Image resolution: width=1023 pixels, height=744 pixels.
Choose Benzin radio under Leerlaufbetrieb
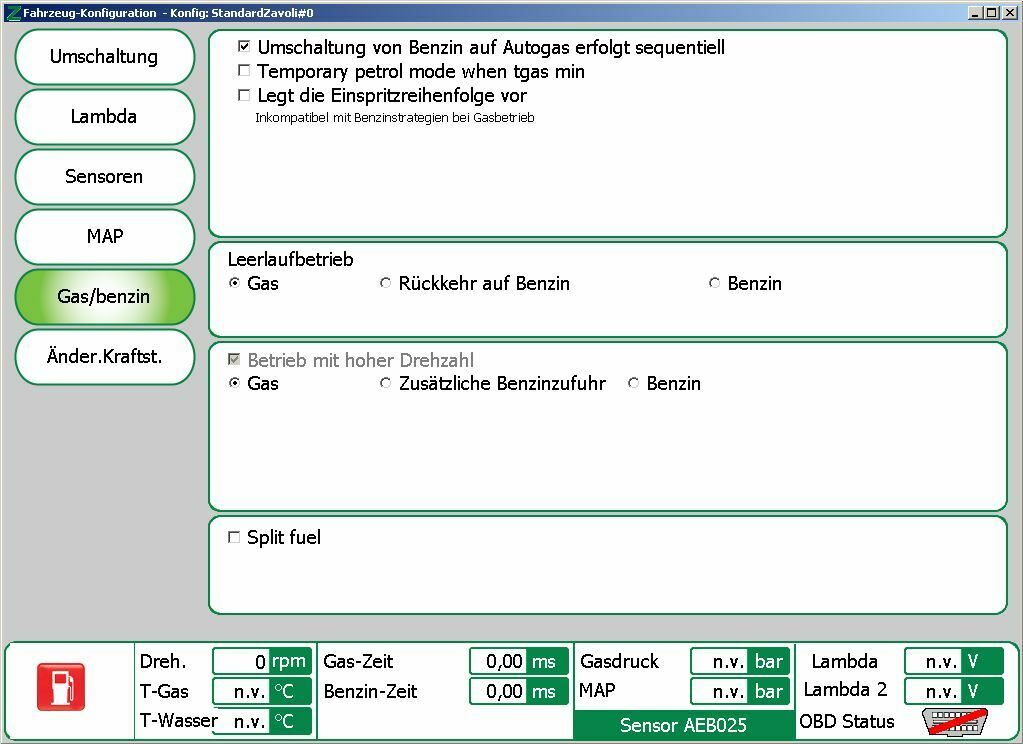(x=714, y=284)
